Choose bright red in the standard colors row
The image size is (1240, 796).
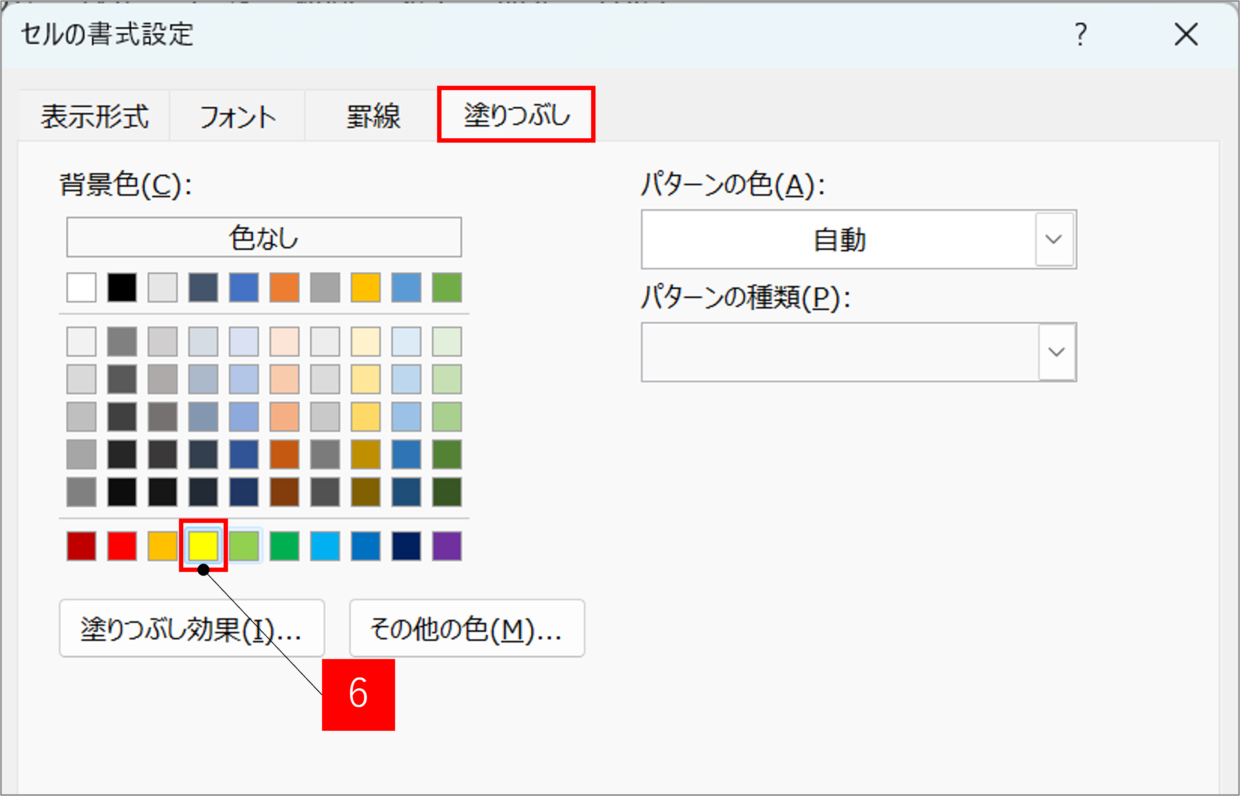point(122,546)
